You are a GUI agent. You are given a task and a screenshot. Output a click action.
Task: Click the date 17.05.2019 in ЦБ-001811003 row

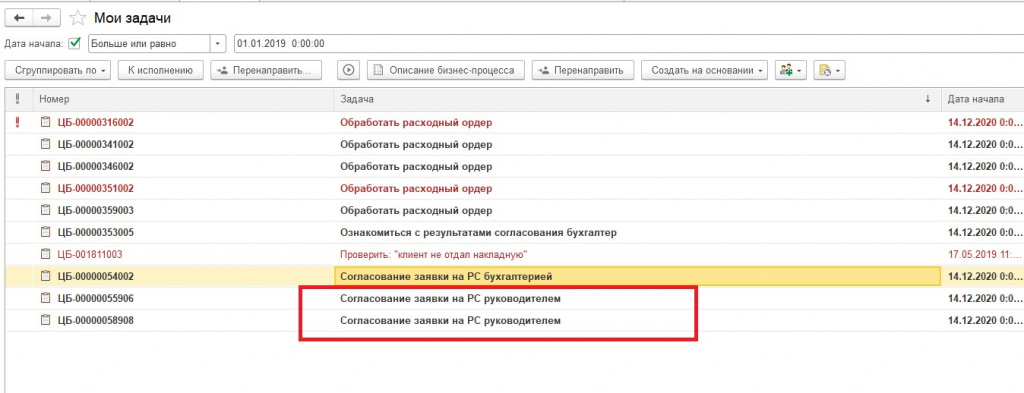click(984, 254)
